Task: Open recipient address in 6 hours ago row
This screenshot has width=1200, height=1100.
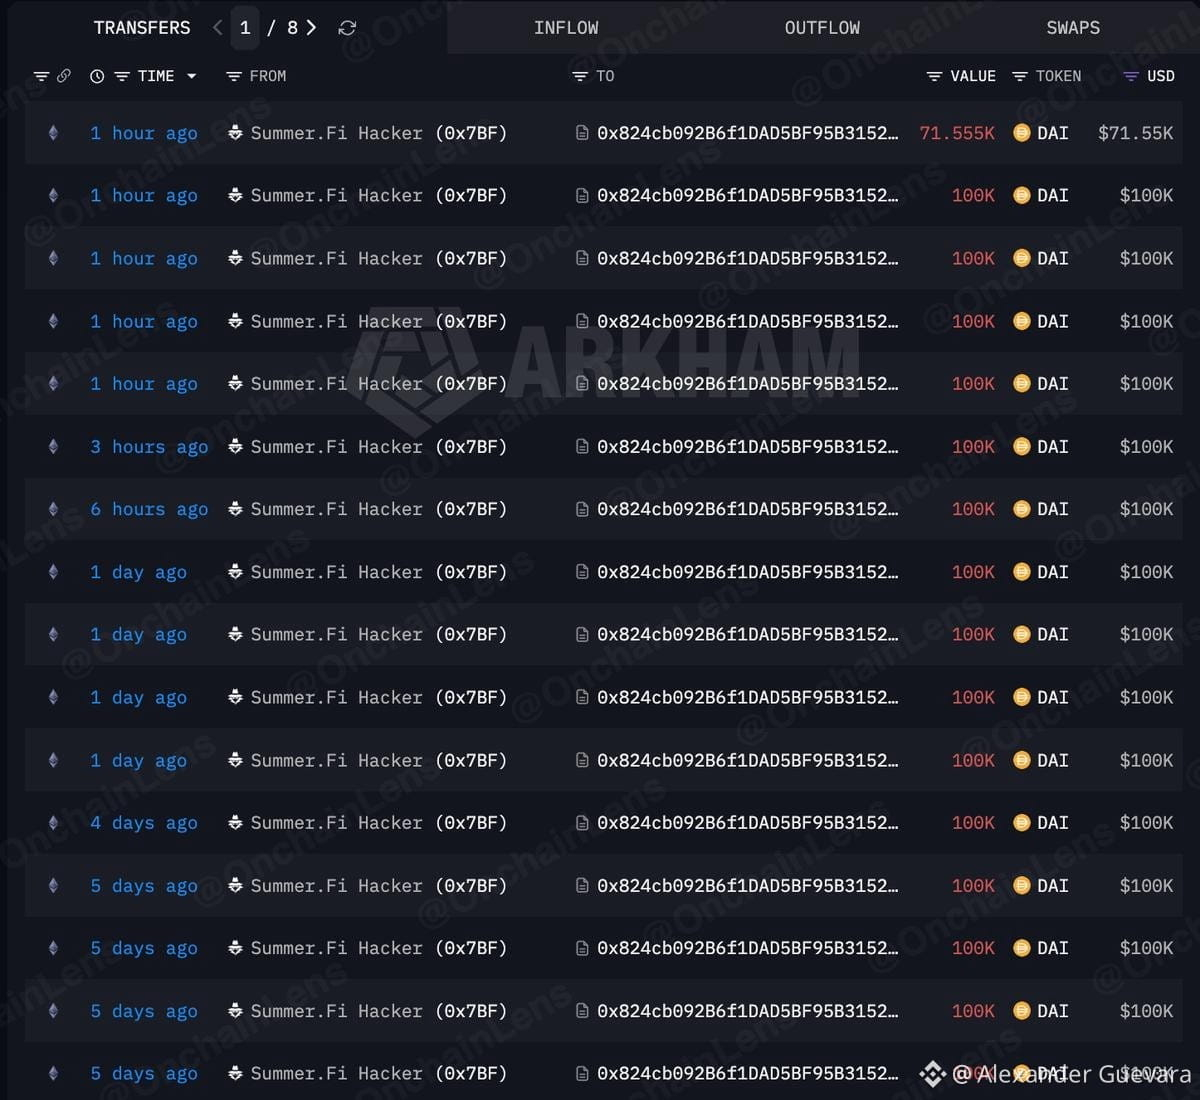Action: click(x=748, y=509)
